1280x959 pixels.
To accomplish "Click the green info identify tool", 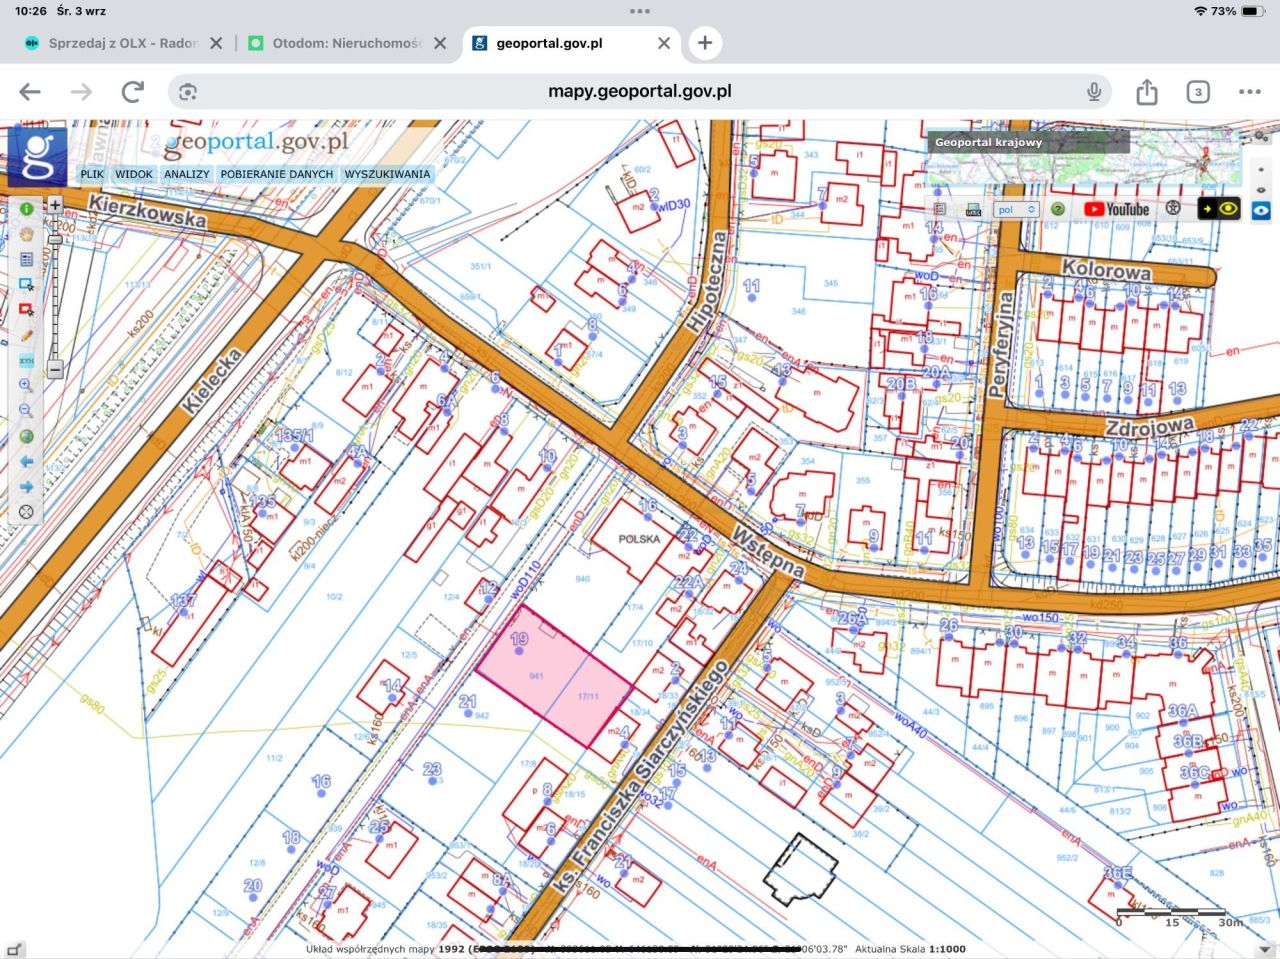I will pos(27,209).
